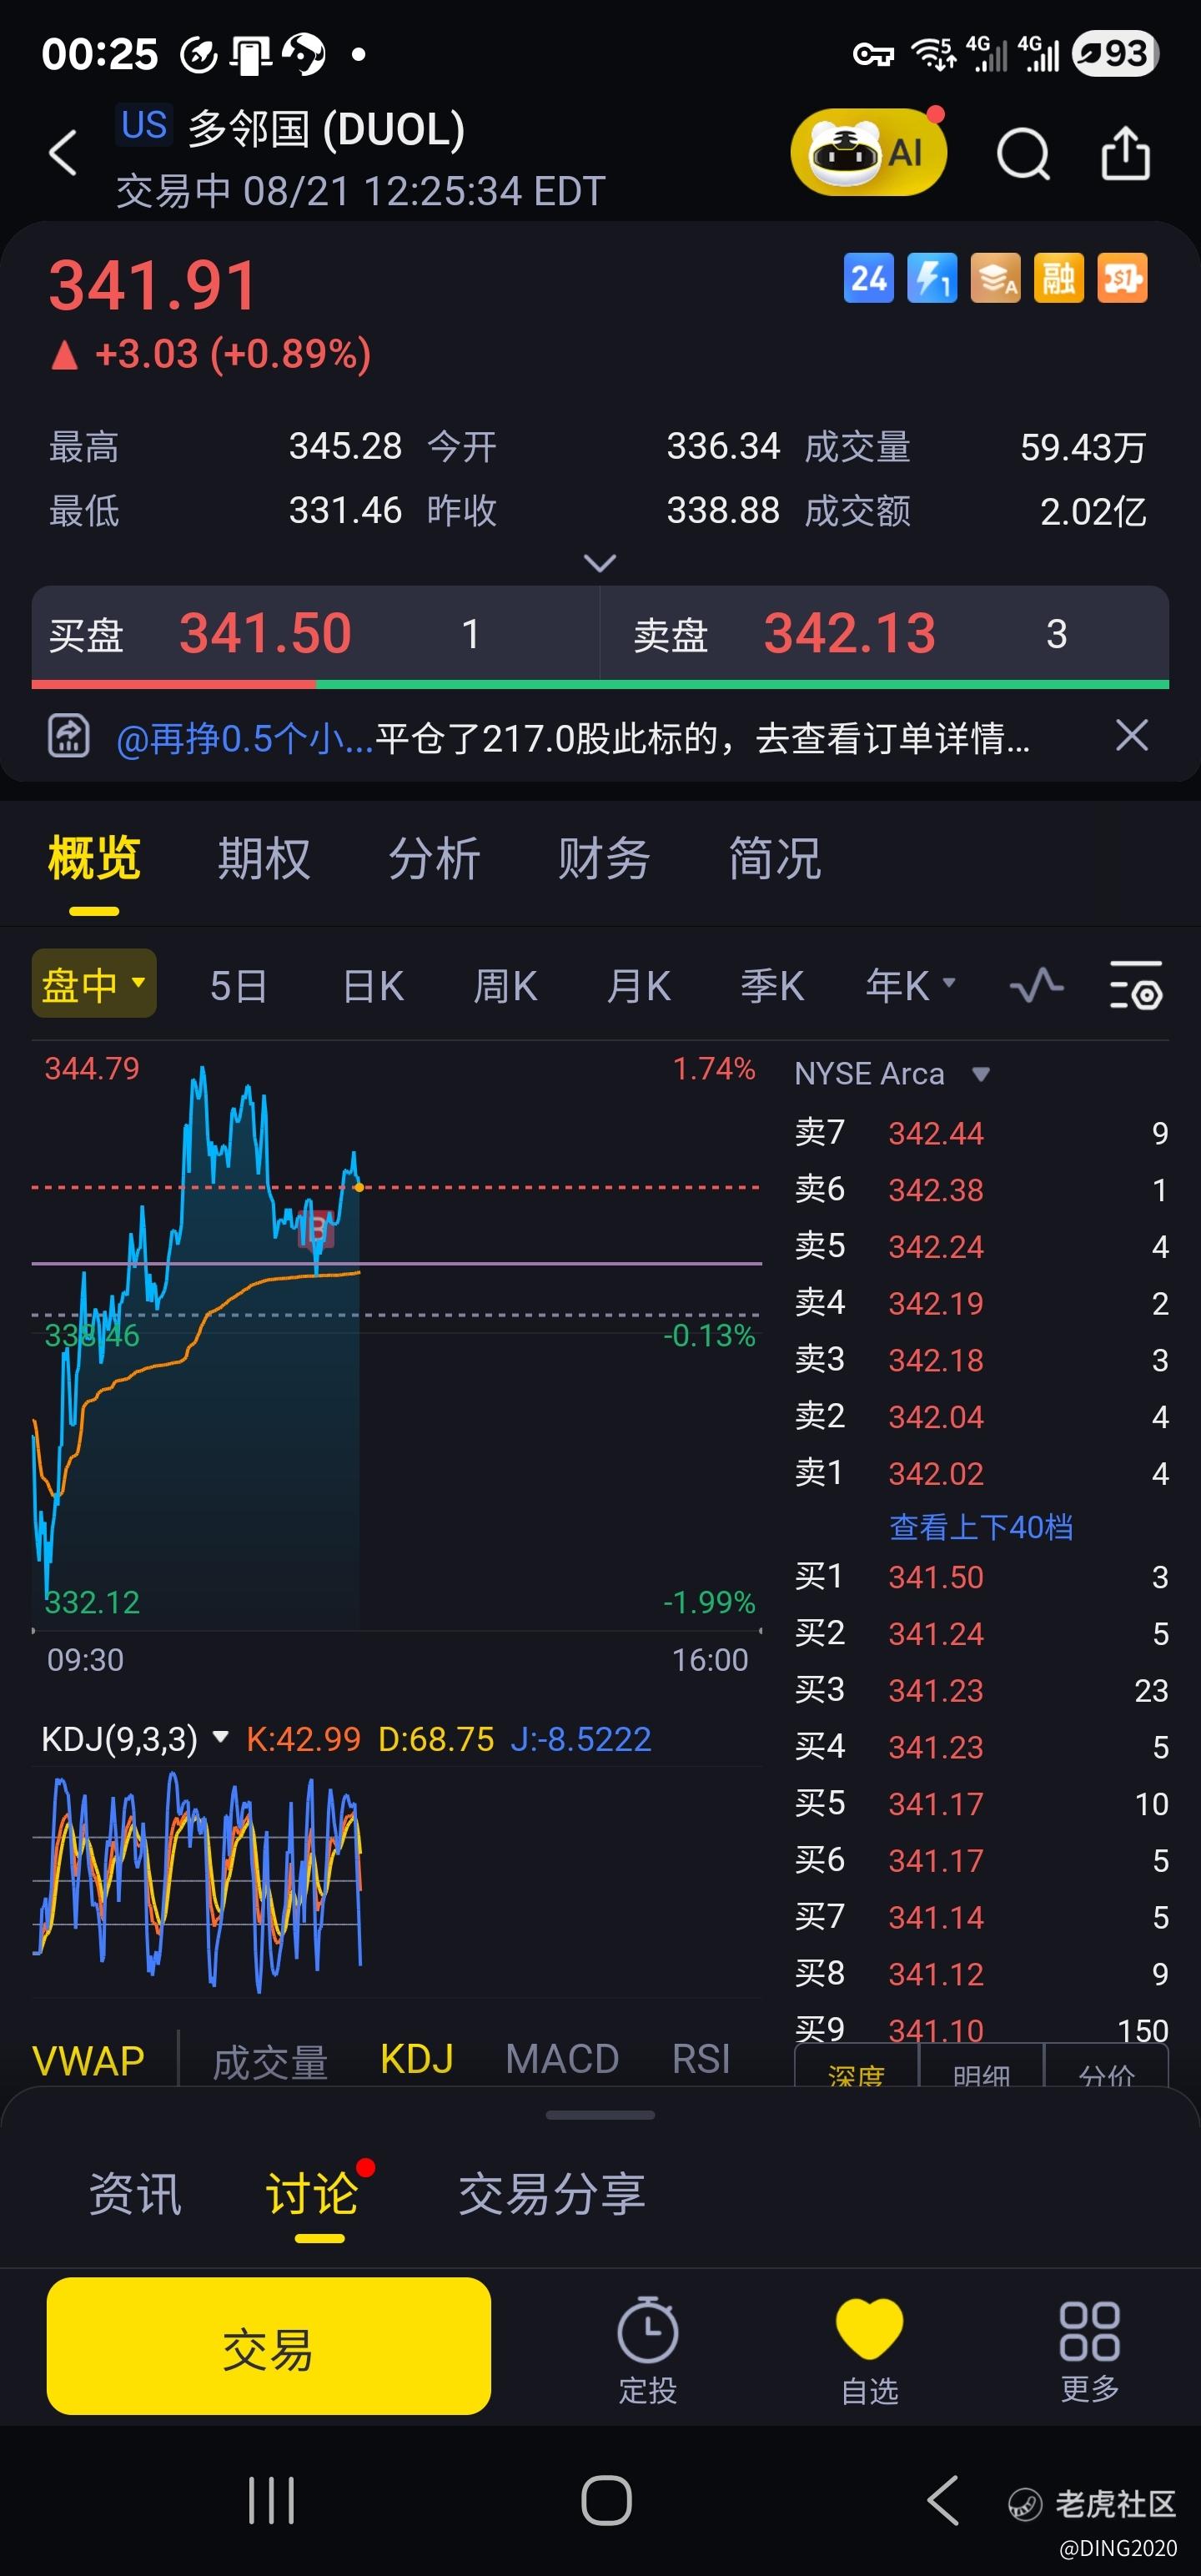Tap the 老虎社区 watermark logo
This screenshot has height=2576, width=1201.
click(x=1091, y=2504)
